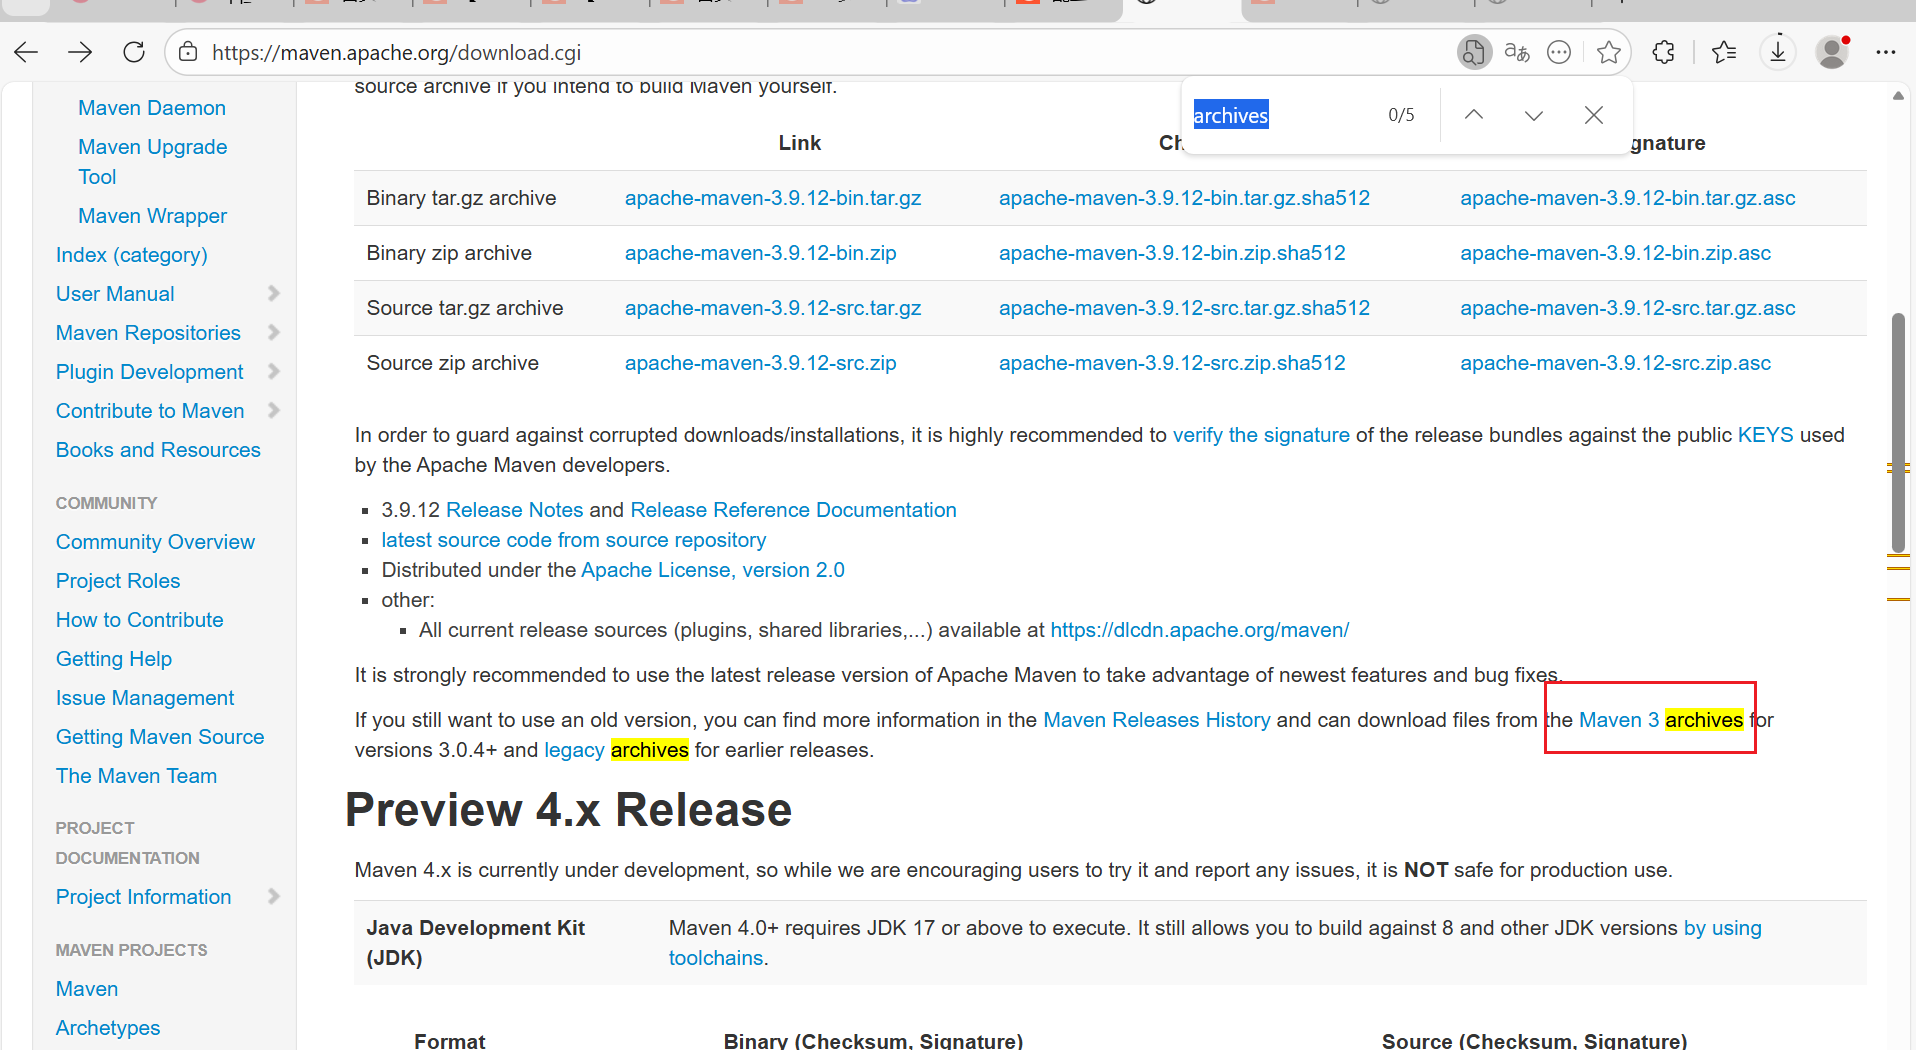Open latest source code from source repository
This screenshot has height=1050, width=1916.
pyautogui.click(x=574, y=540)
